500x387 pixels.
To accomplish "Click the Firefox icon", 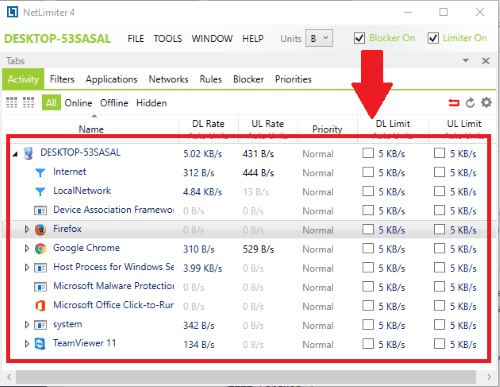I will coord(40,230).
